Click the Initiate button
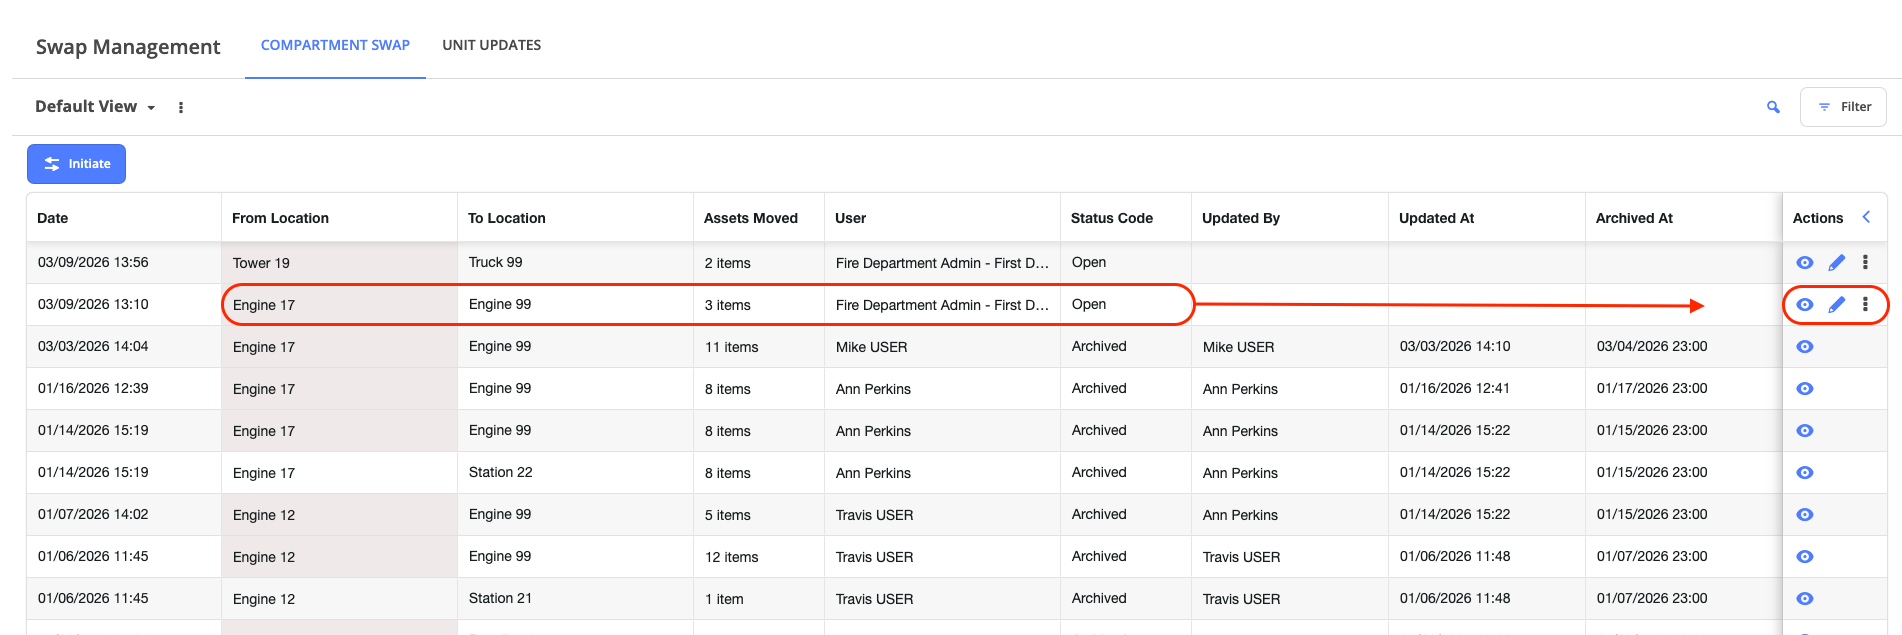The image size is (1902, 635). point(76,164)
